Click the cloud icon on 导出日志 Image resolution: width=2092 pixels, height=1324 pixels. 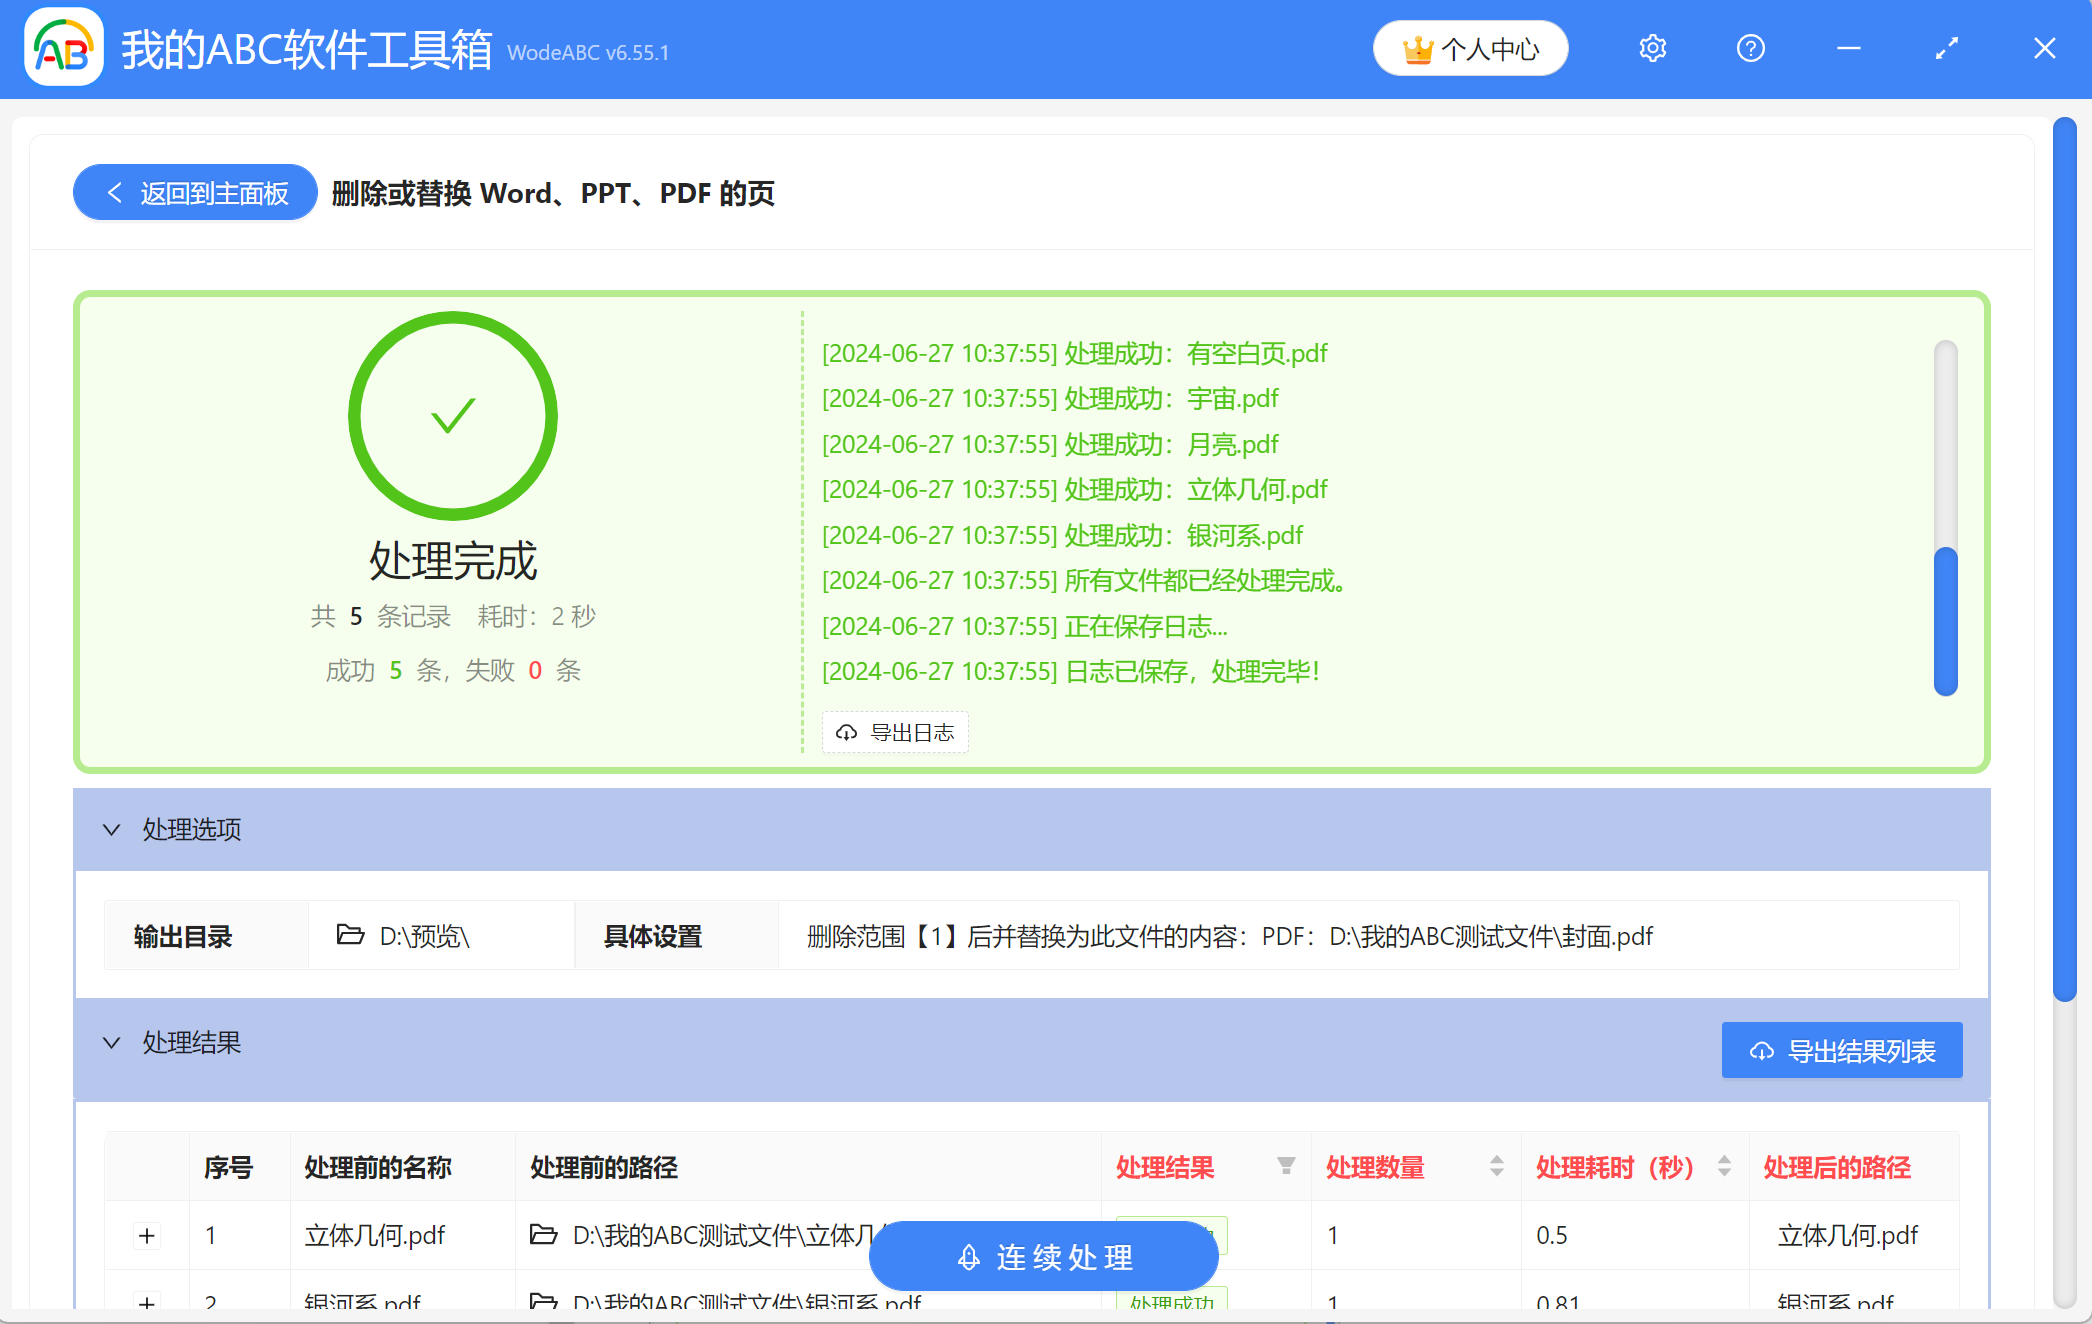pos(846,732)
